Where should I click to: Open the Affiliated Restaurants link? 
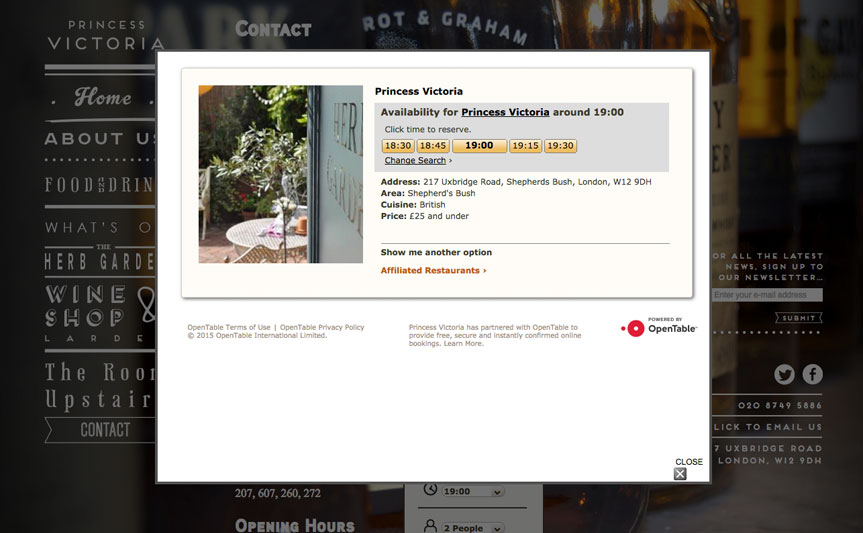[433, 270]
